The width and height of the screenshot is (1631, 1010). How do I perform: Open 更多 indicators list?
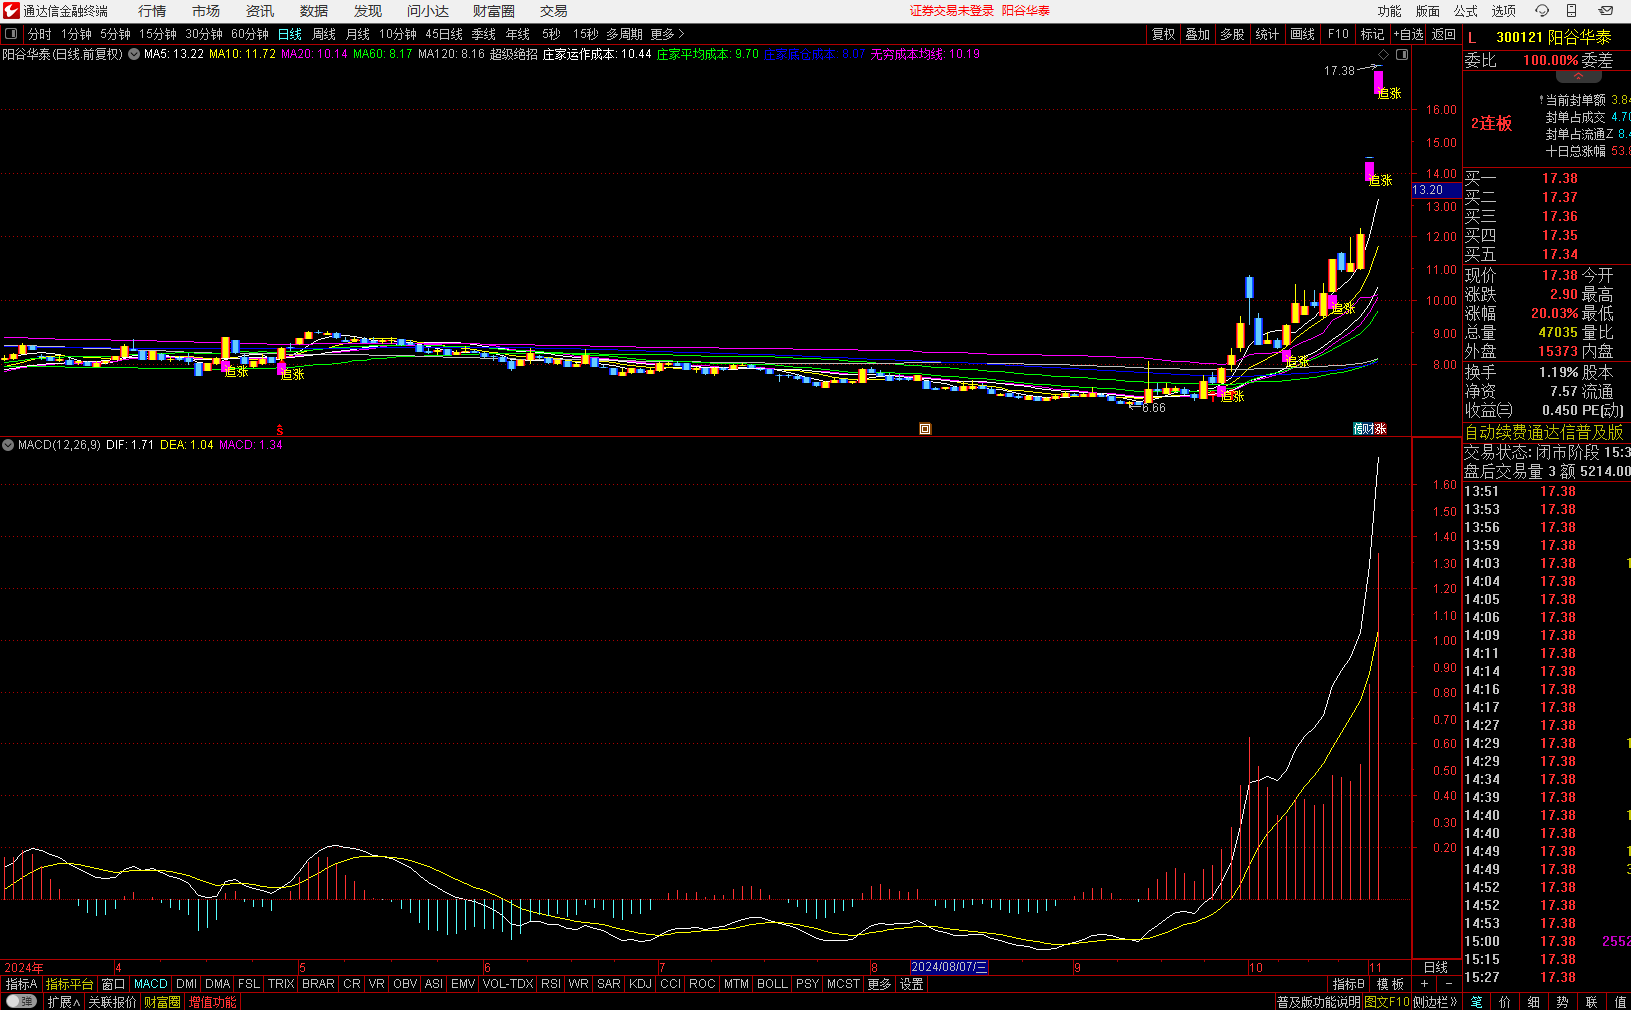pos(879,984)
